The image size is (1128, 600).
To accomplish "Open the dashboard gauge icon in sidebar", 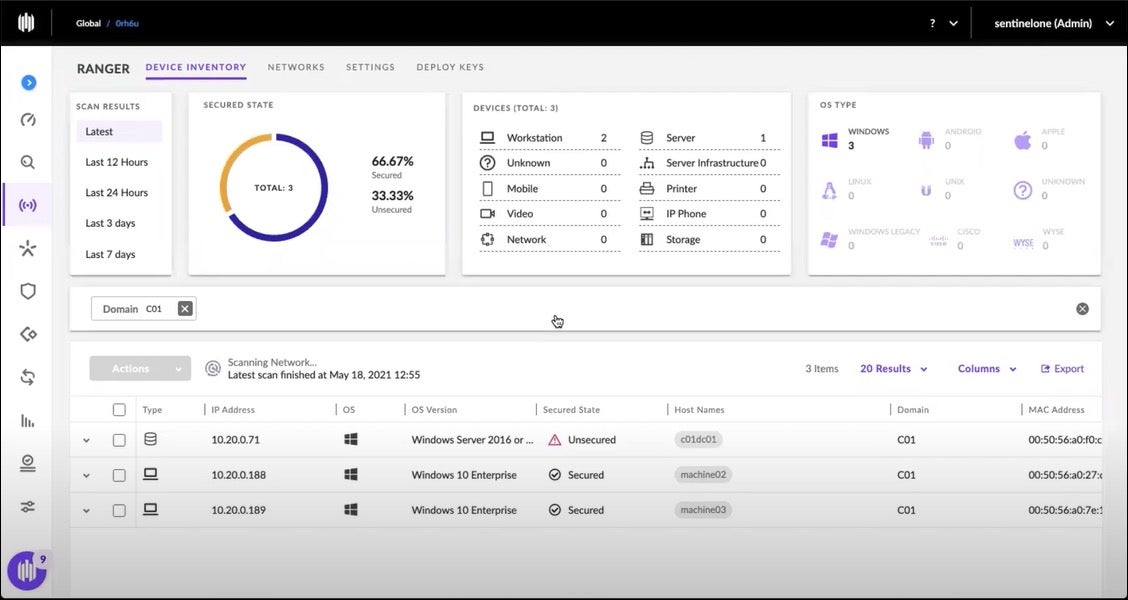I will [x=28, y=120].
